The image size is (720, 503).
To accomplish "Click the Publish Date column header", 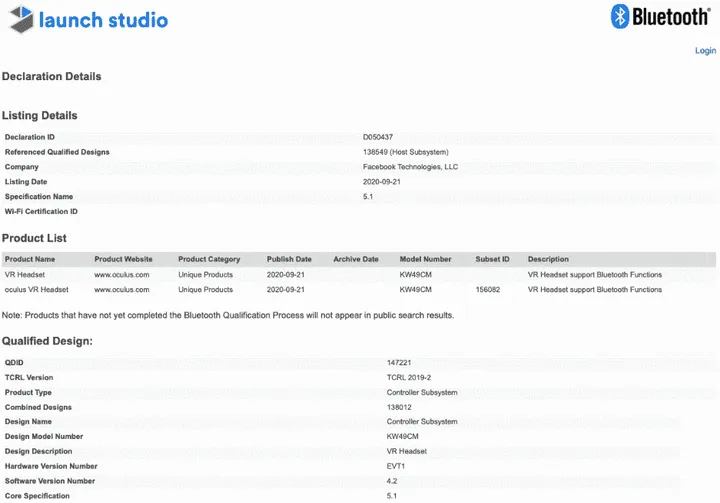I will click(x=289, y=259).
